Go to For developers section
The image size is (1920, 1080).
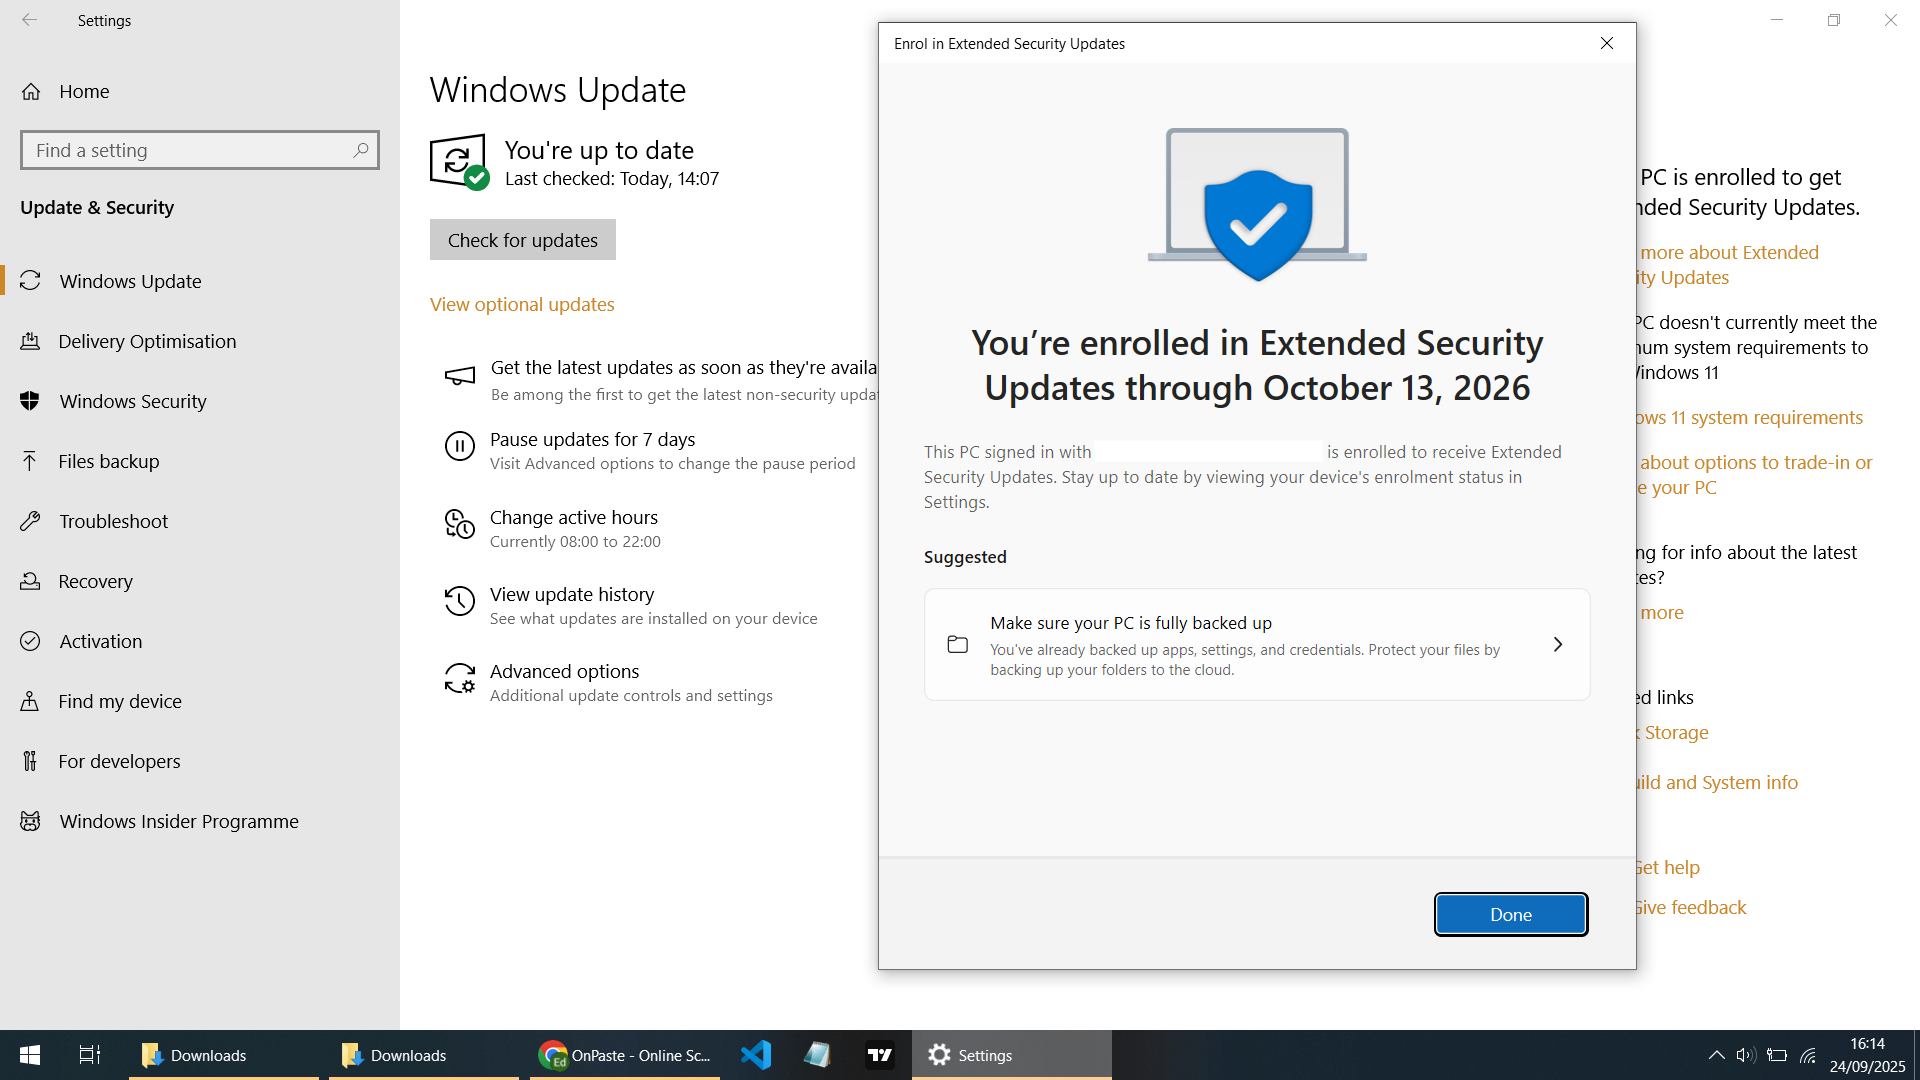coord(119,761)
